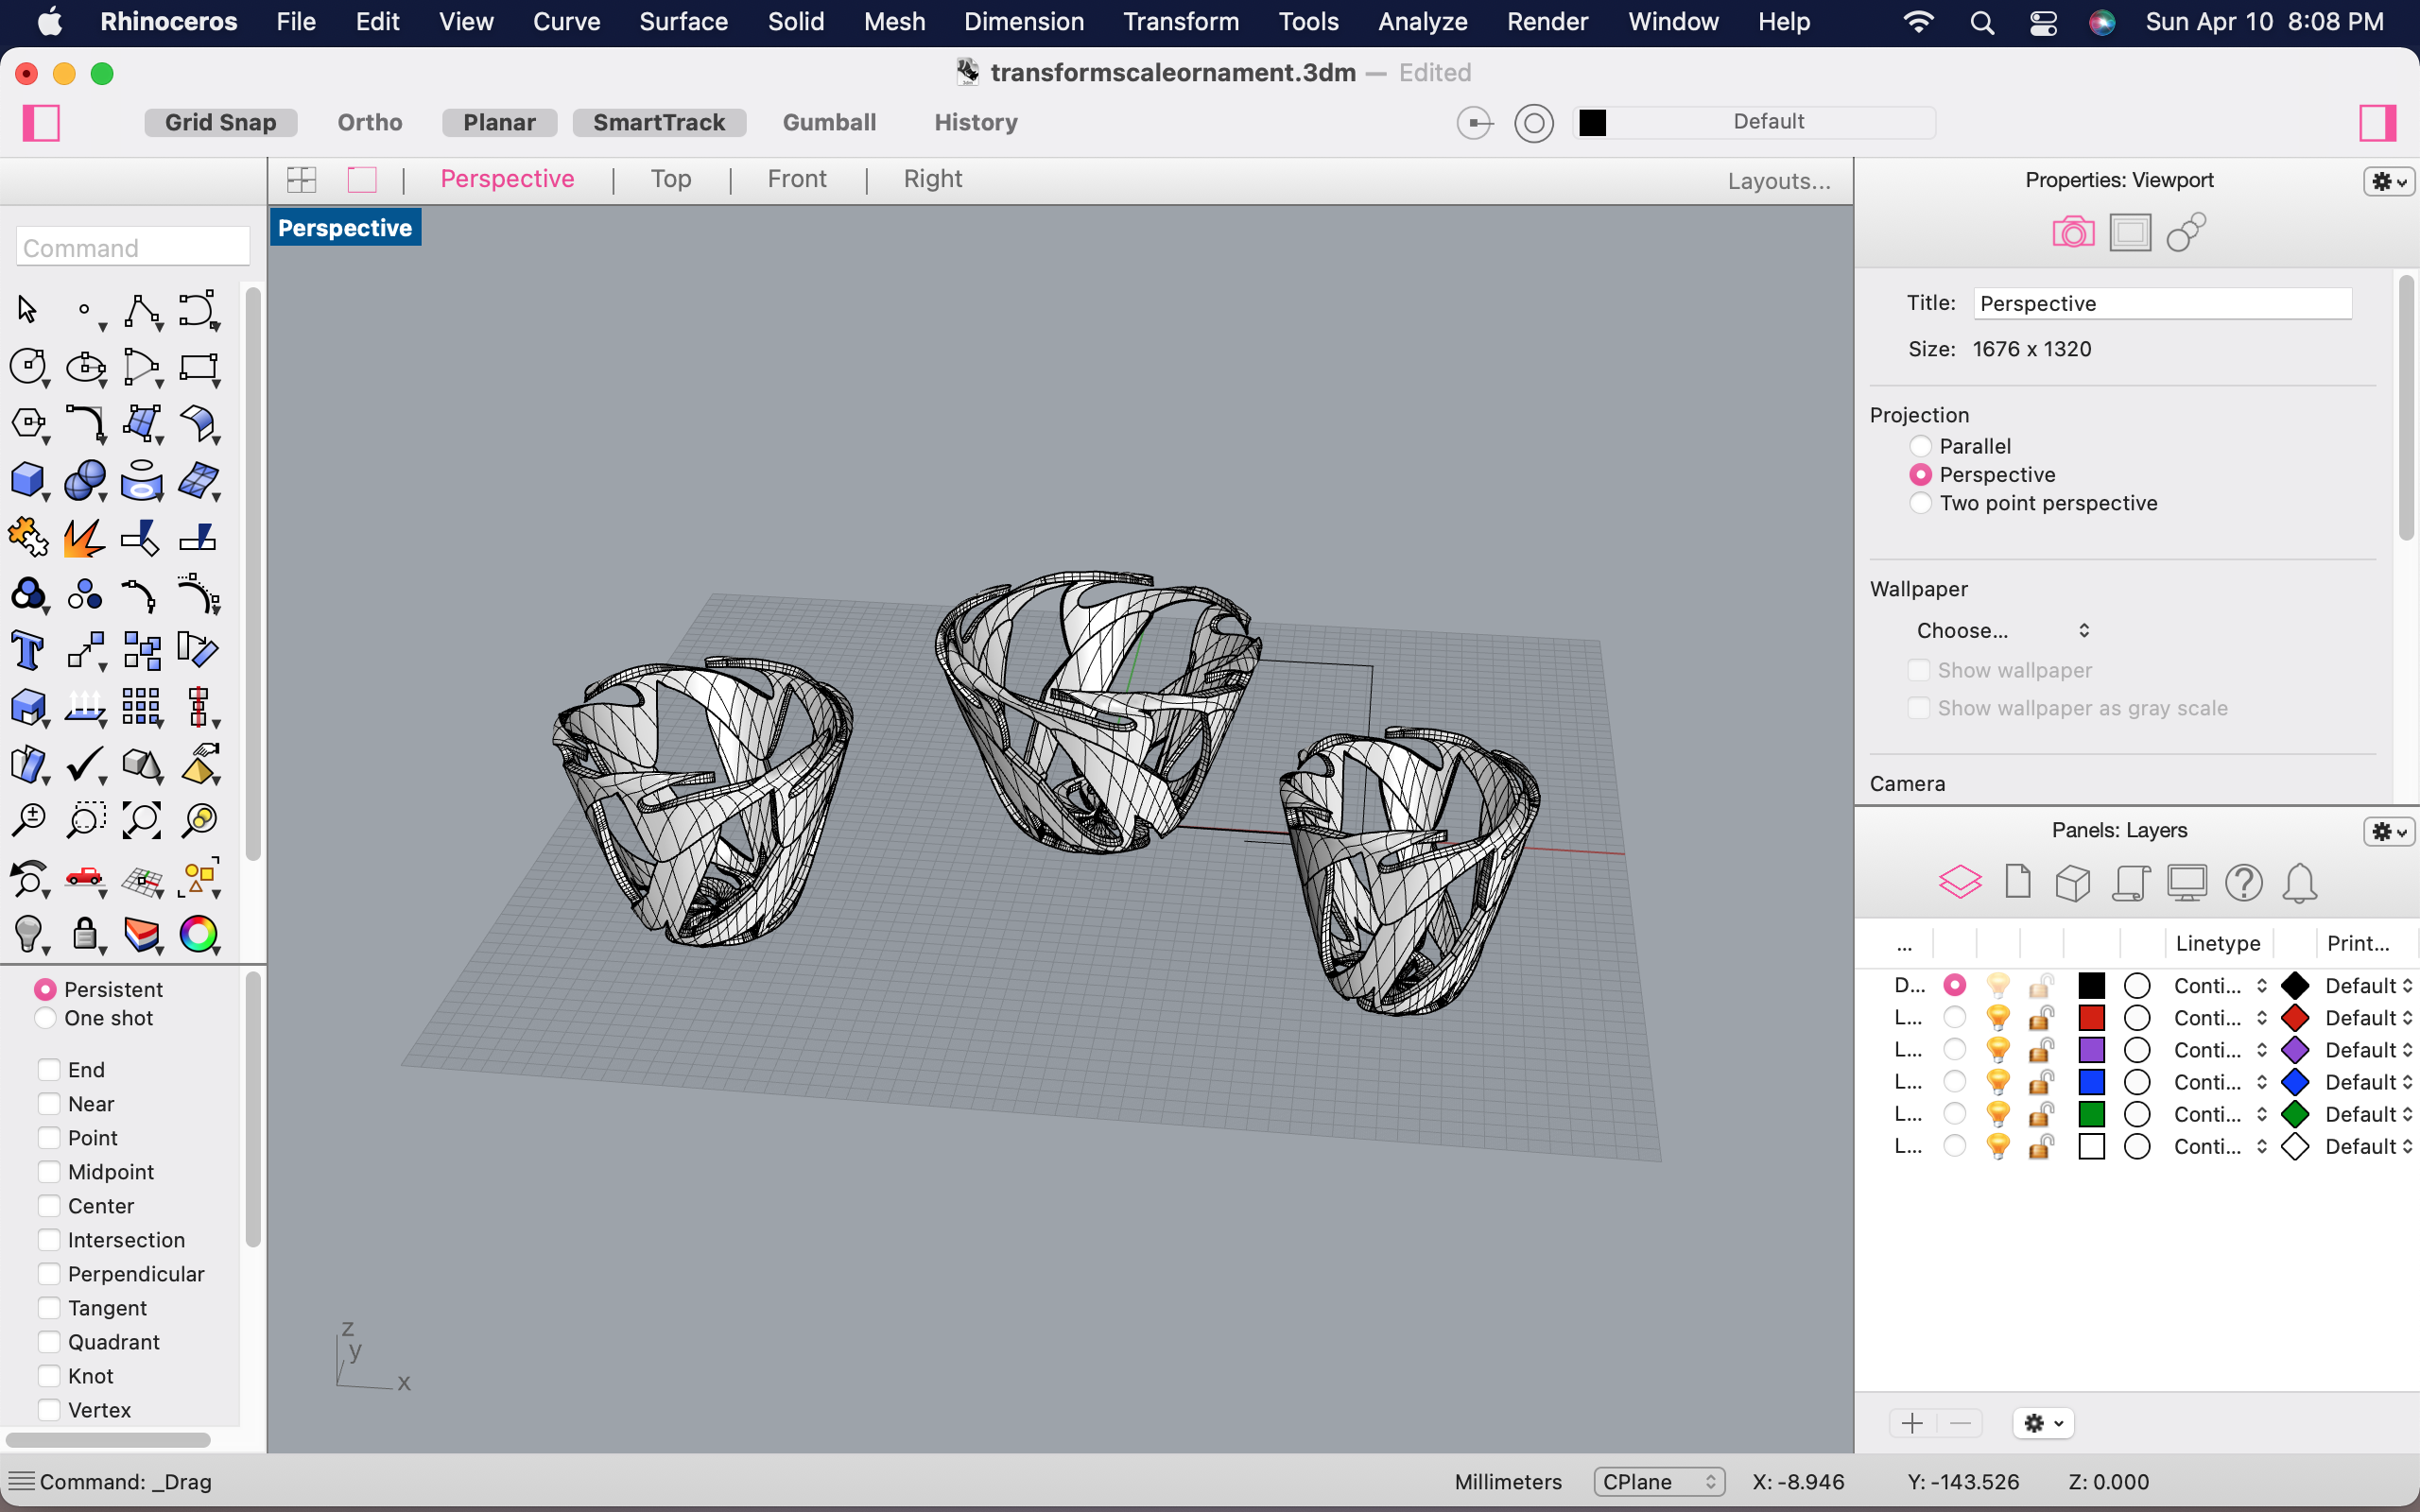The height and width of the screenshot is (1512, 2420).
Task: Click the color wheel icon in toolbar
Action: [198, 934]
